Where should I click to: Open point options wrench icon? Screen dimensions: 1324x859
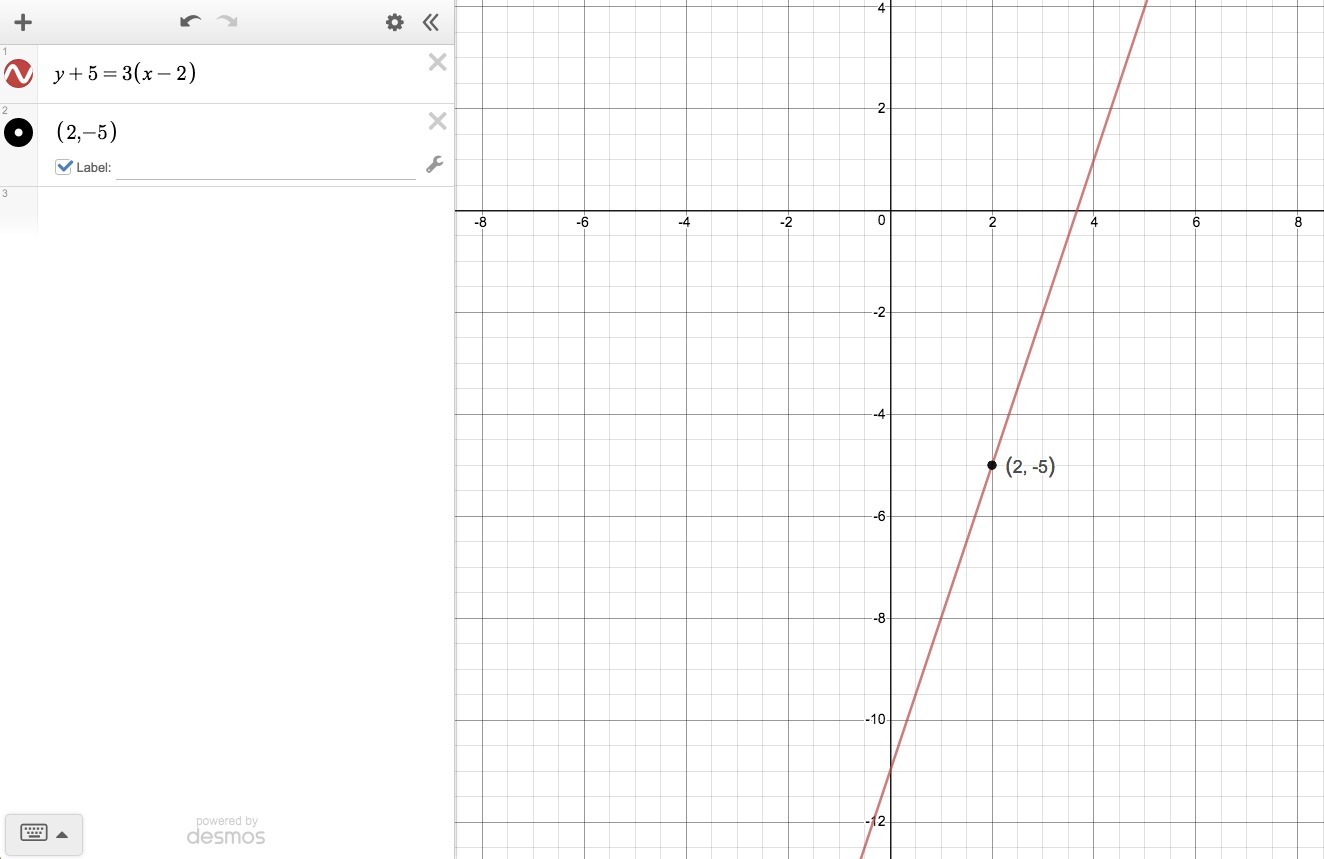434,165
